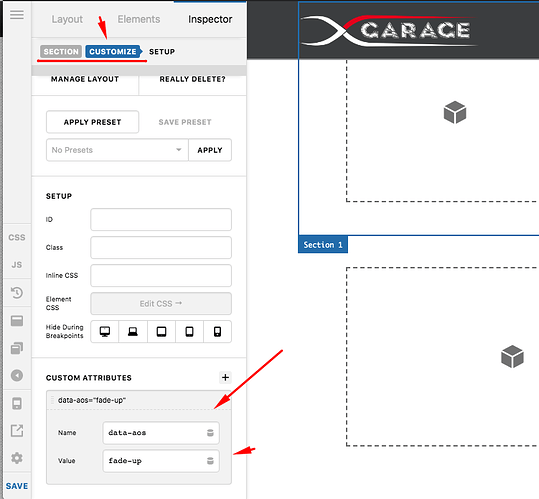The image size is (539, 499).
Task: Open the history clock icon
Action: 17,293
